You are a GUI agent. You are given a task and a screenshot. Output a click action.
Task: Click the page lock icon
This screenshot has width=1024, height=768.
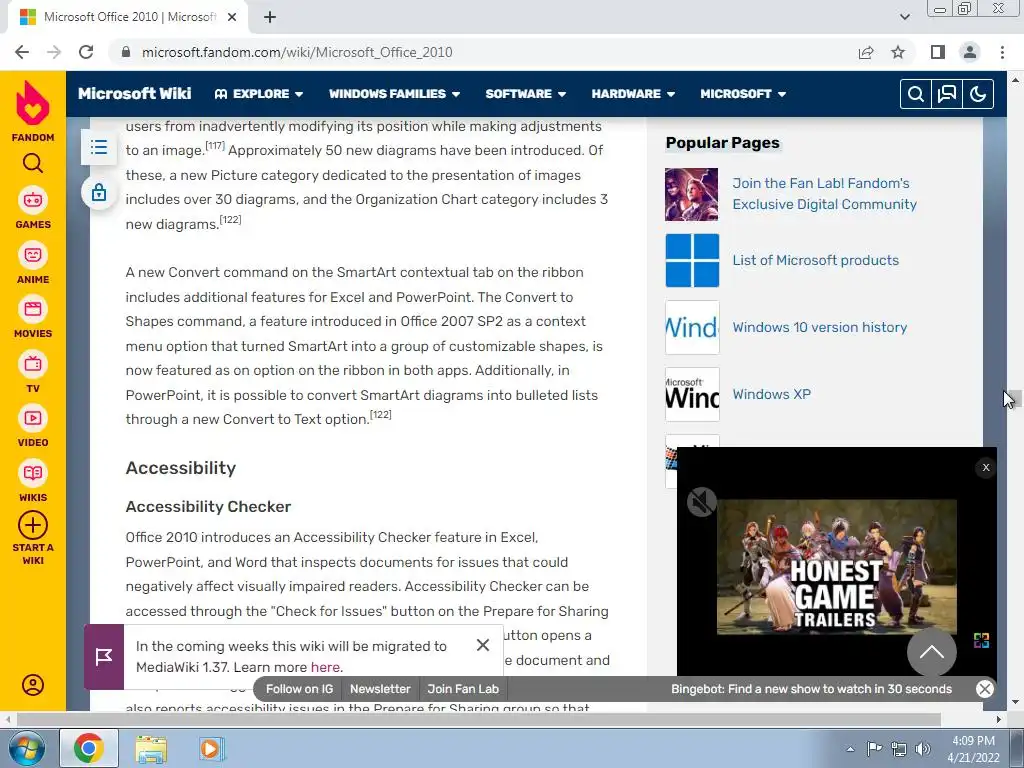tap(99, 193)
